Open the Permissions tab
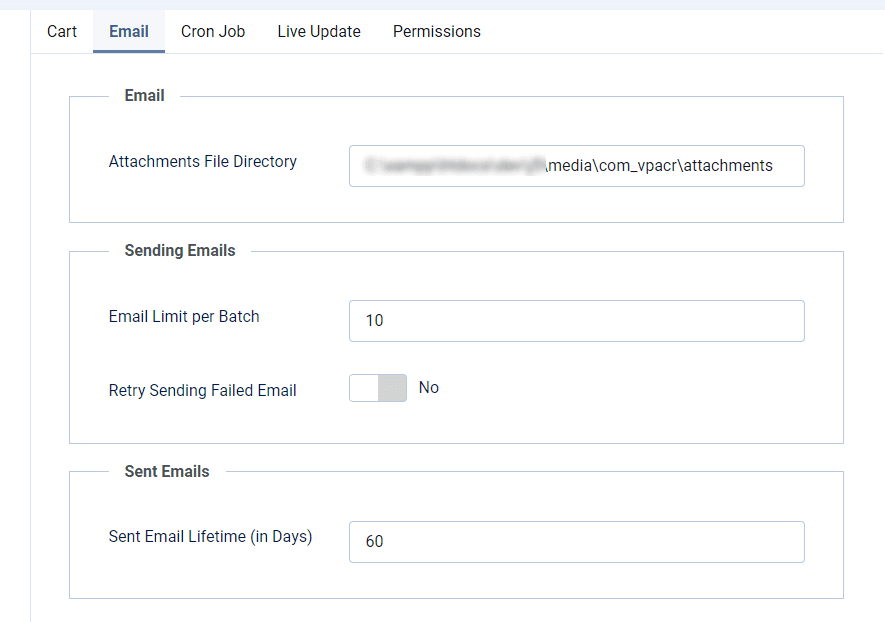 click(x=437, y=32)
